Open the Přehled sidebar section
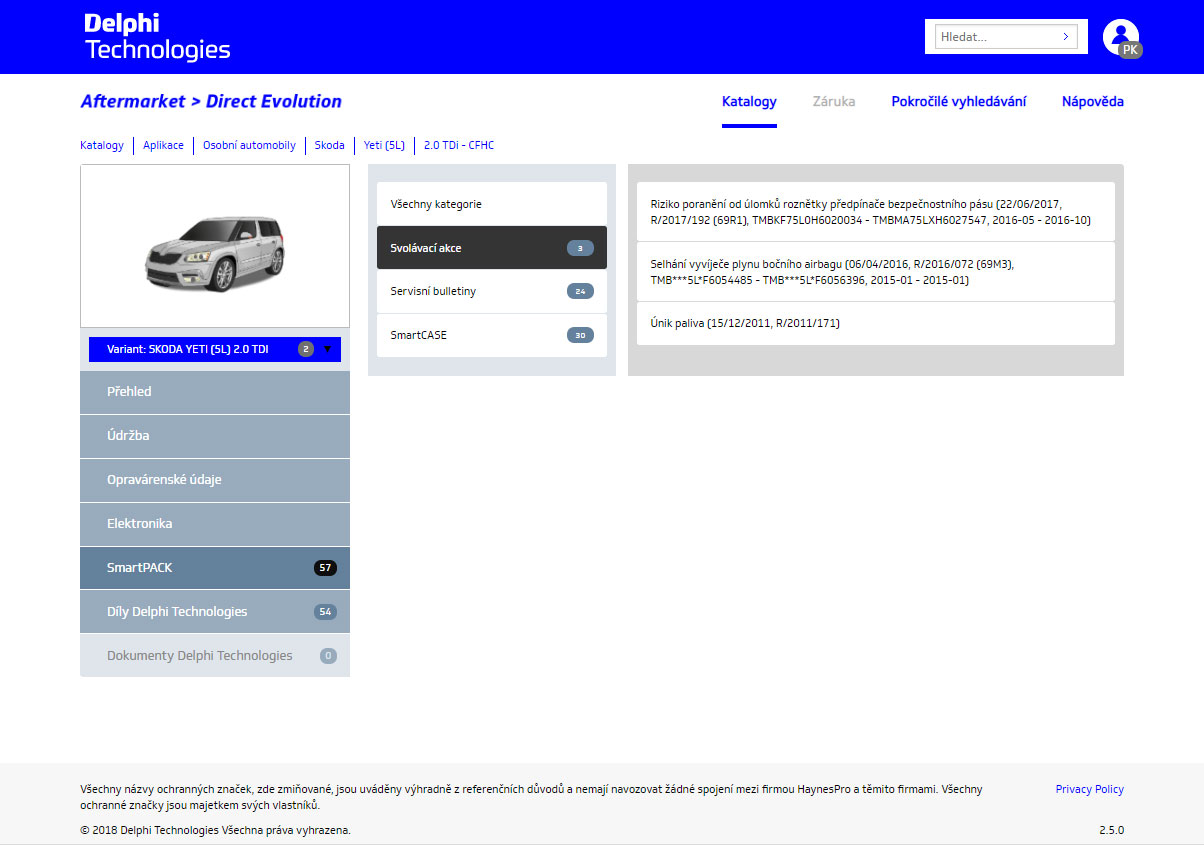The height and width of the screenshot is (847, 1204). point(215,392)
